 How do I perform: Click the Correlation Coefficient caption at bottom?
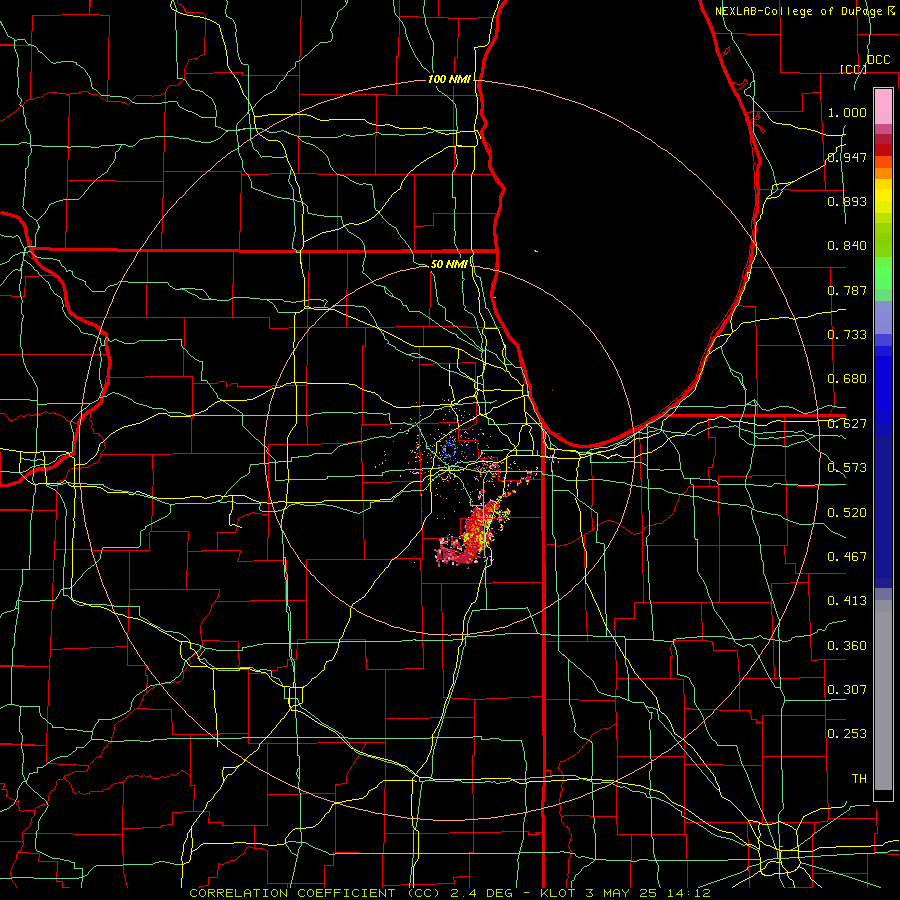click(x=450, y=893)
